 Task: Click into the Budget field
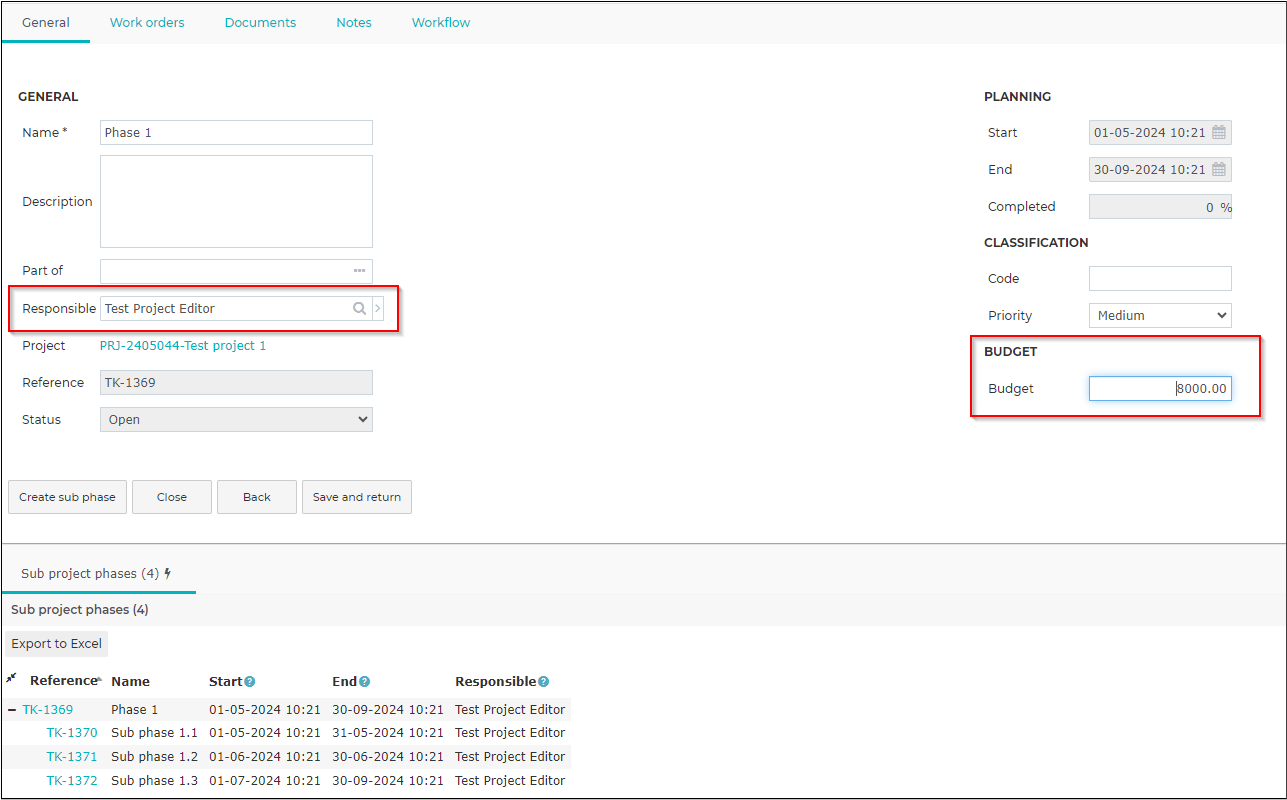pyautogui.click(x=1160, y=388)
